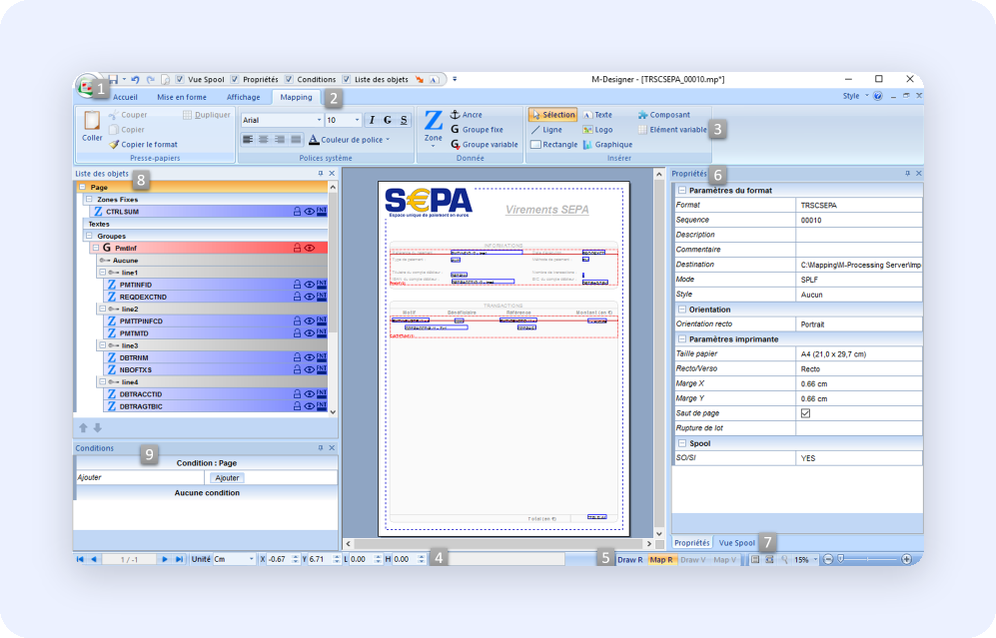Collapse the Paramètres du format section
Screen dimensions: 996x638
[682, 190]
